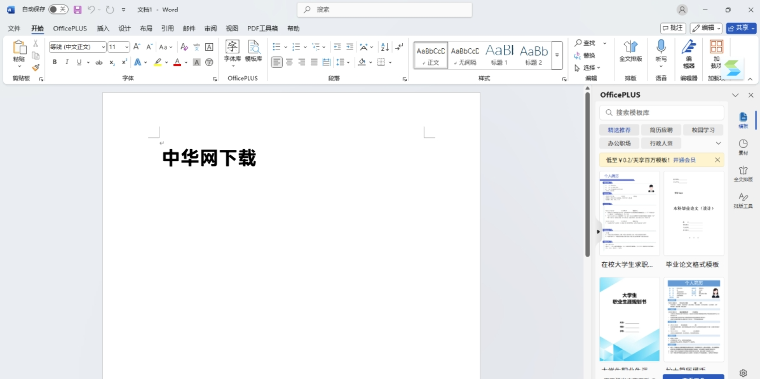Click the Save icon in title bar
760x379 pixels.
pyautogui.click(x=78, y=9)
